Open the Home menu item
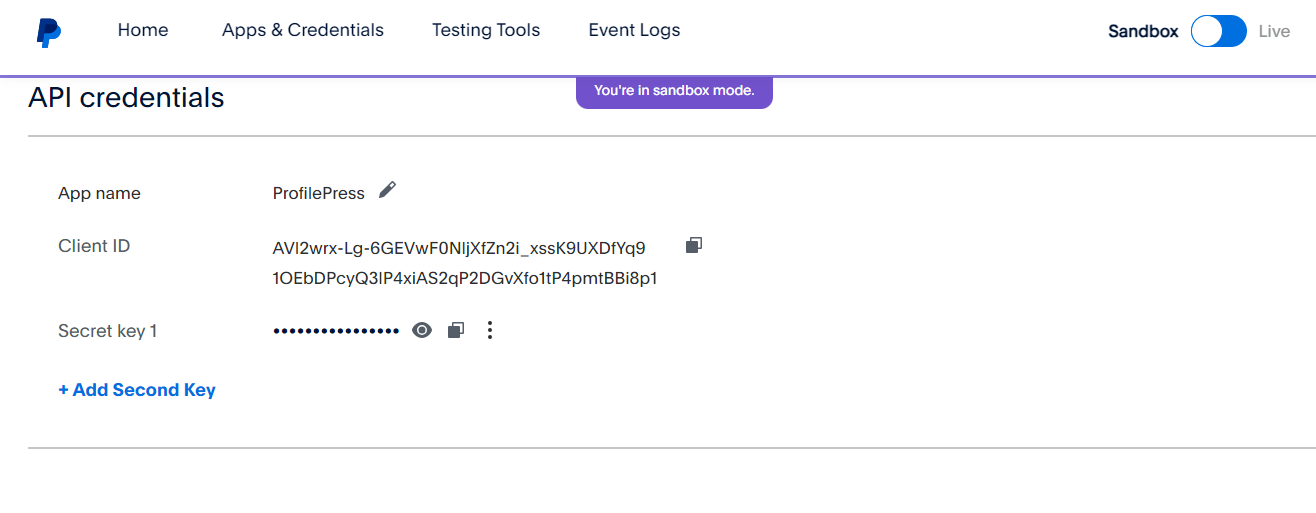 tap(143, 30)
